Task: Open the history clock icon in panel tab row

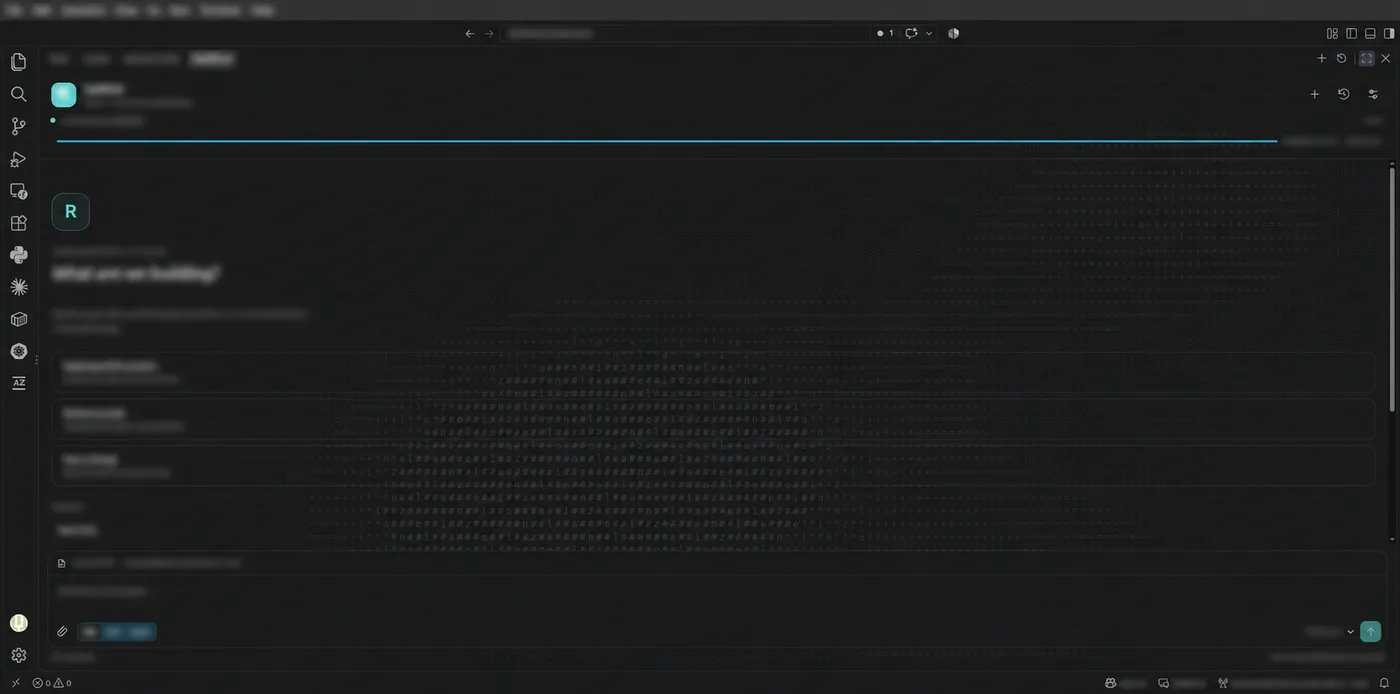Action: tap(1342, 59)
